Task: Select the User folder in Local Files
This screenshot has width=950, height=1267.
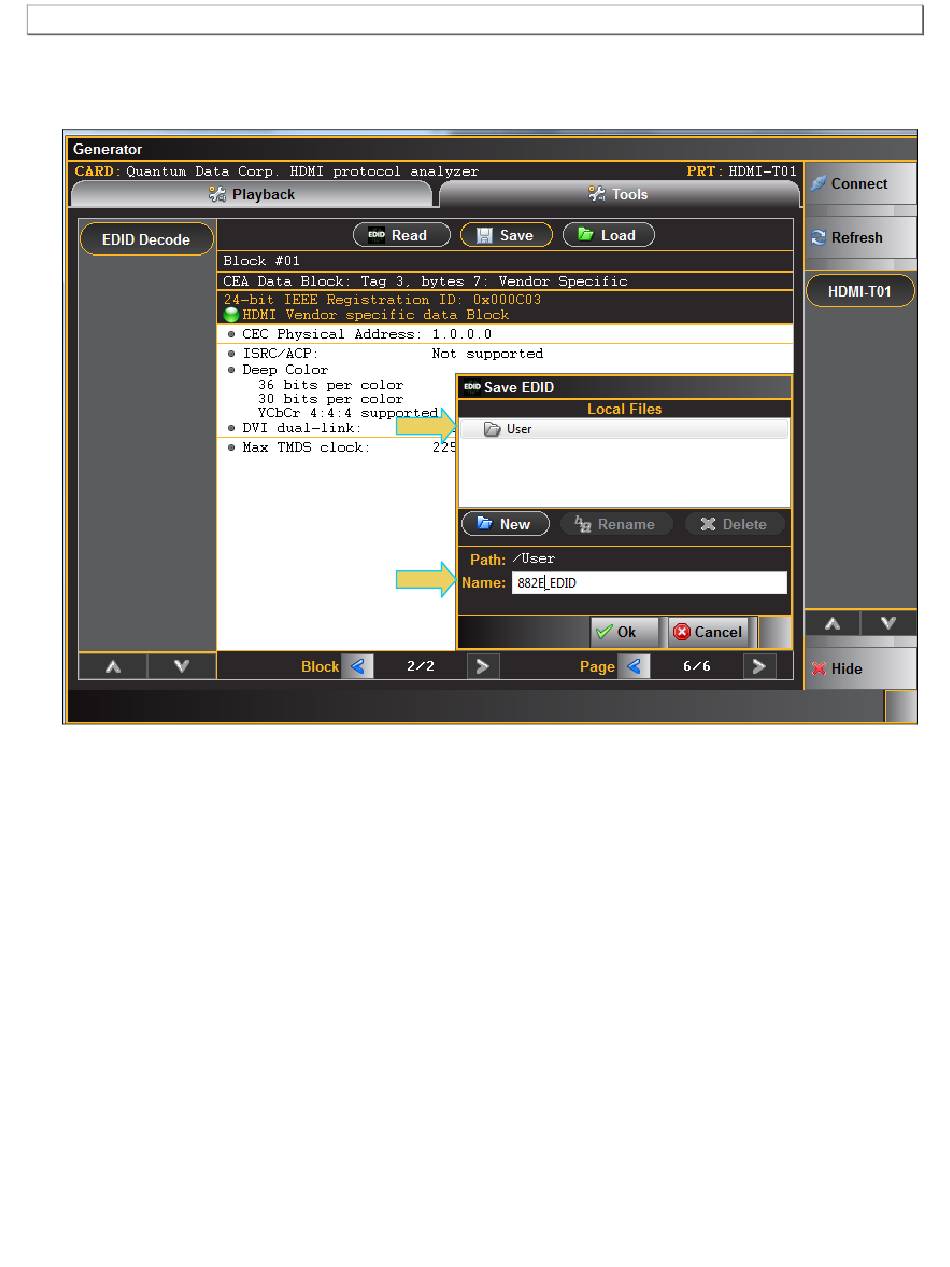Action: pos(624,429)
